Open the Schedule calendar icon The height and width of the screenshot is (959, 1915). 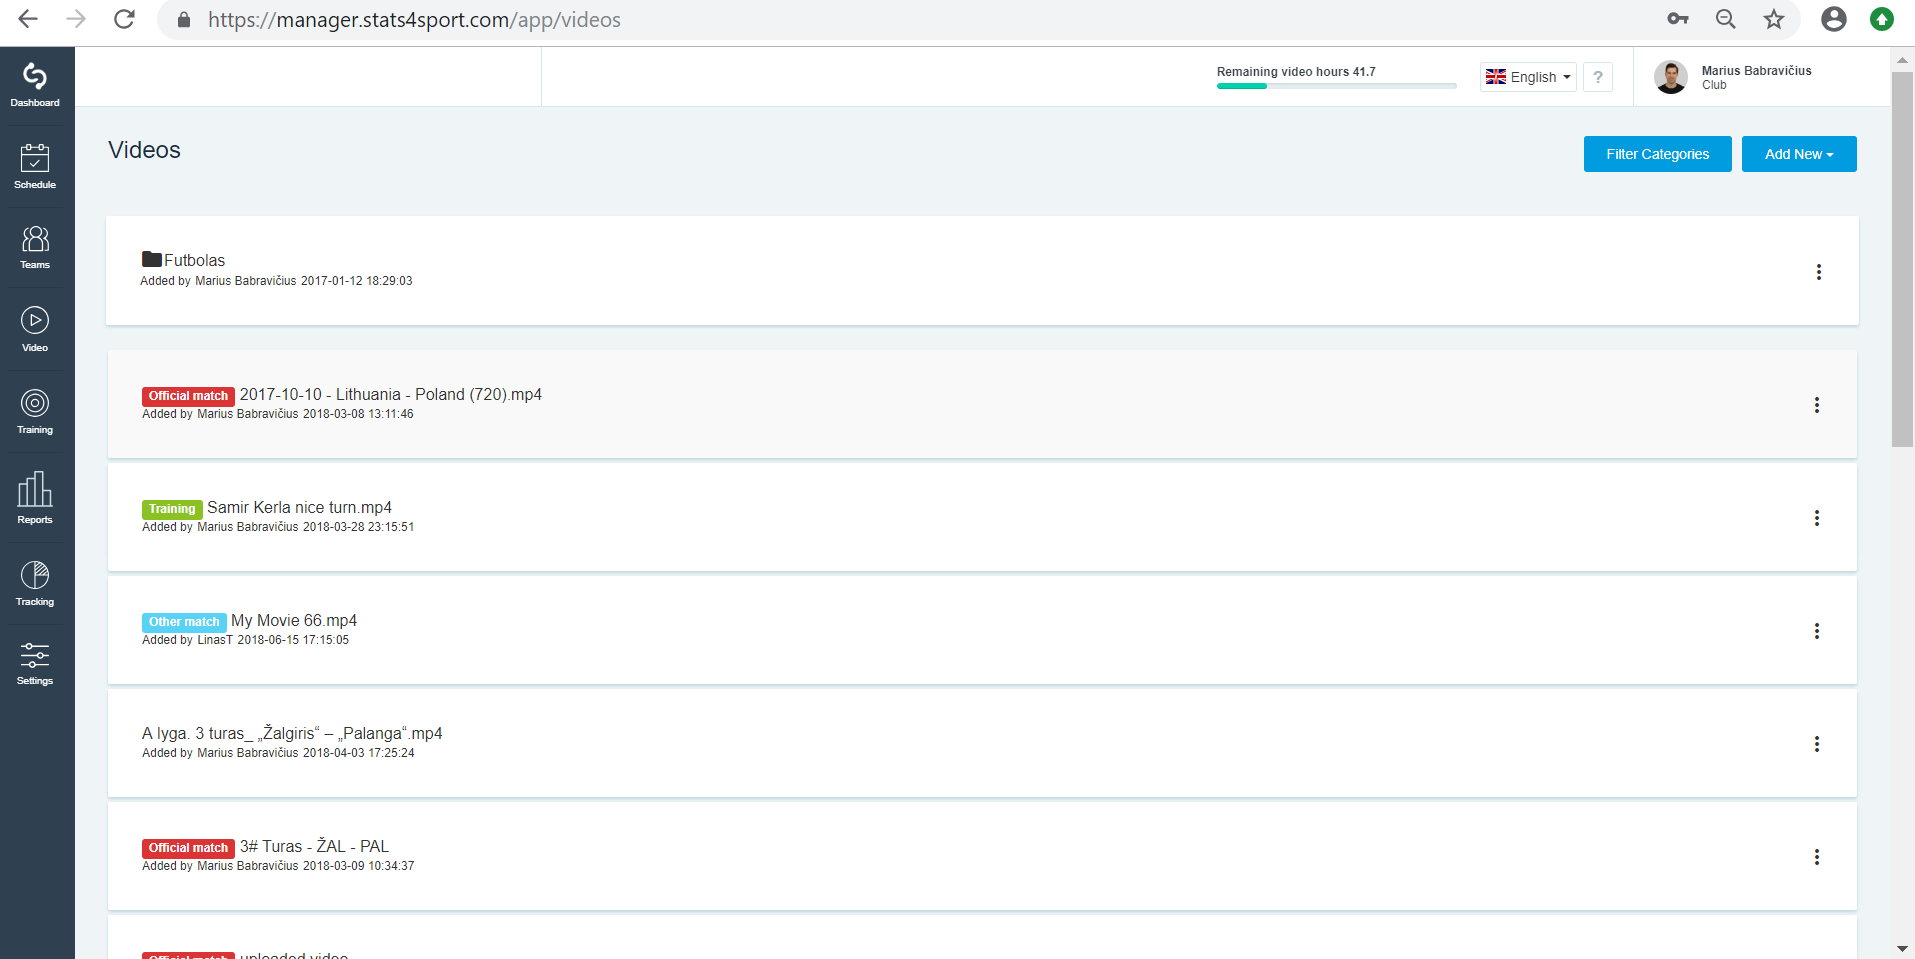[x=35, y=166]
